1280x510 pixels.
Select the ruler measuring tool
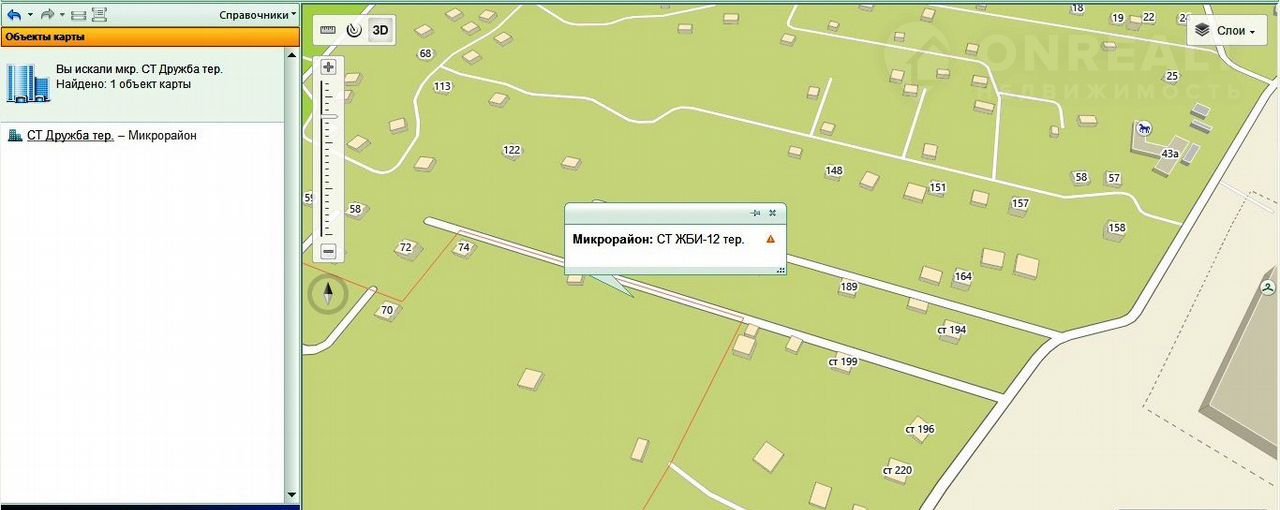click(329, 30)
